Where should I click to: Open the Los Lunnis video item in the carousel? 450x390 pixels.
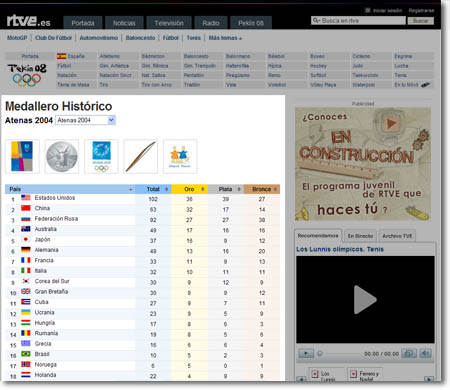coord(326,375)
